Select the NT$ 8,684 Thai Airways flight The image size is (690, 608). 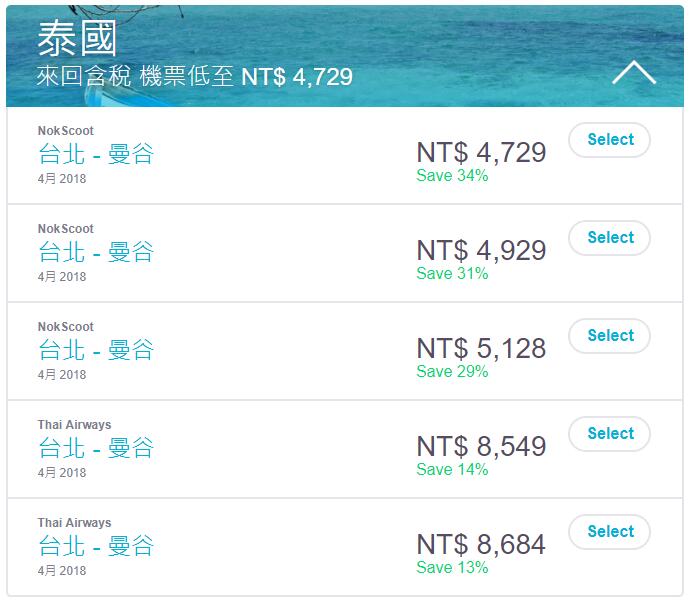609,532
